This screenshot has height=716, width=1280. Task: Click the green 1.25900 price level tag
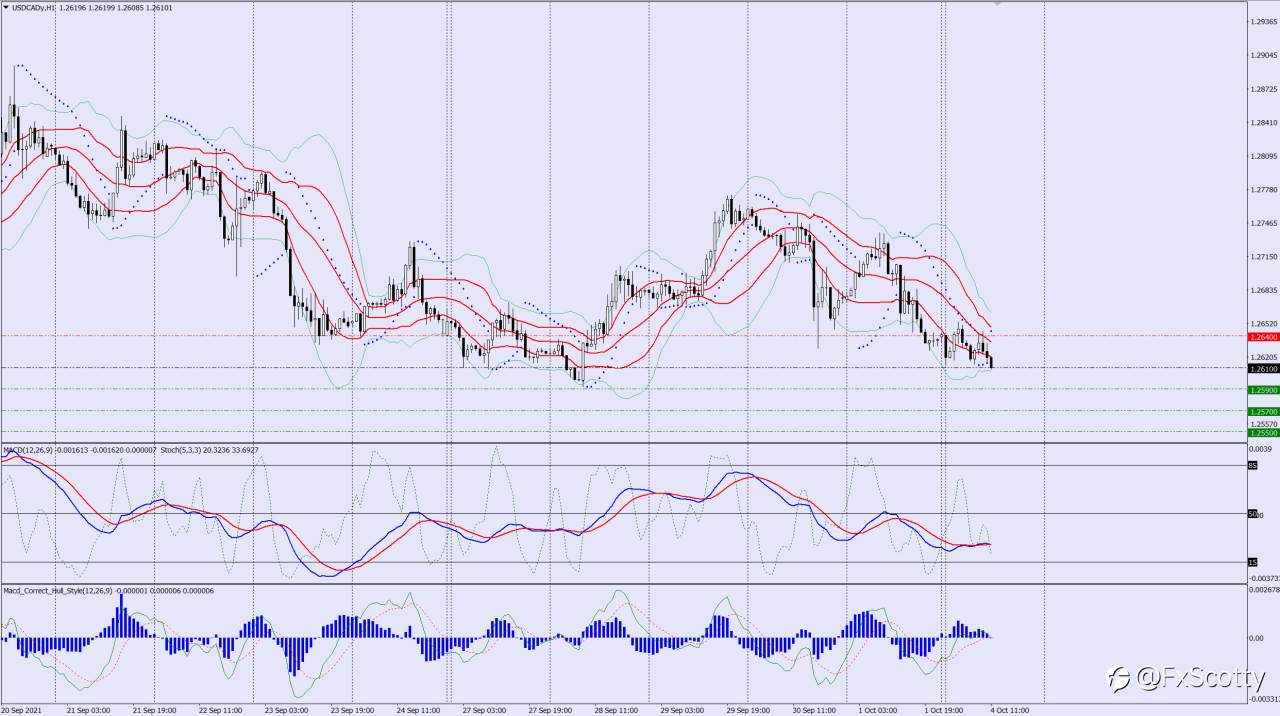pyautogui.click(x=1264, y=390)
